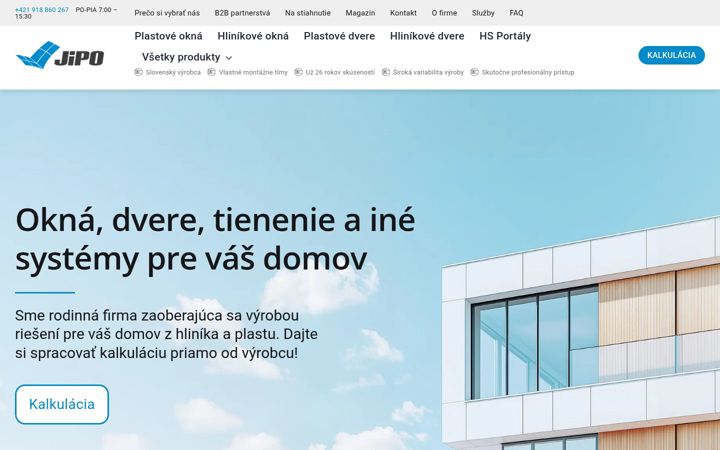Click the JiPO logo

coord(60,55)
